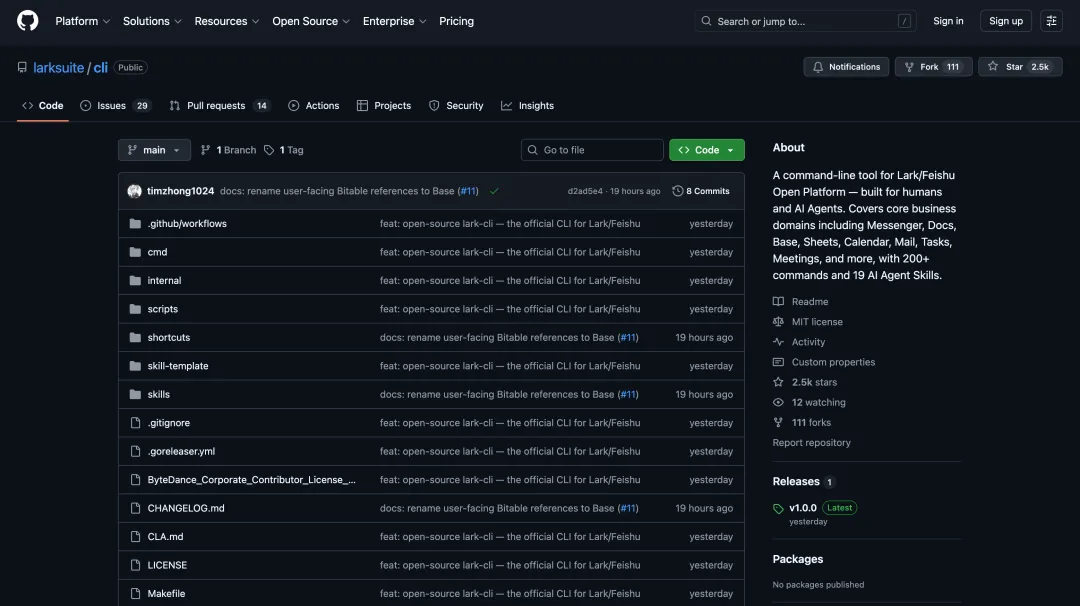The height and width of the screenshot is (606, 1080).
Task: Click the Makefile file icon
Action: (135, 594)
